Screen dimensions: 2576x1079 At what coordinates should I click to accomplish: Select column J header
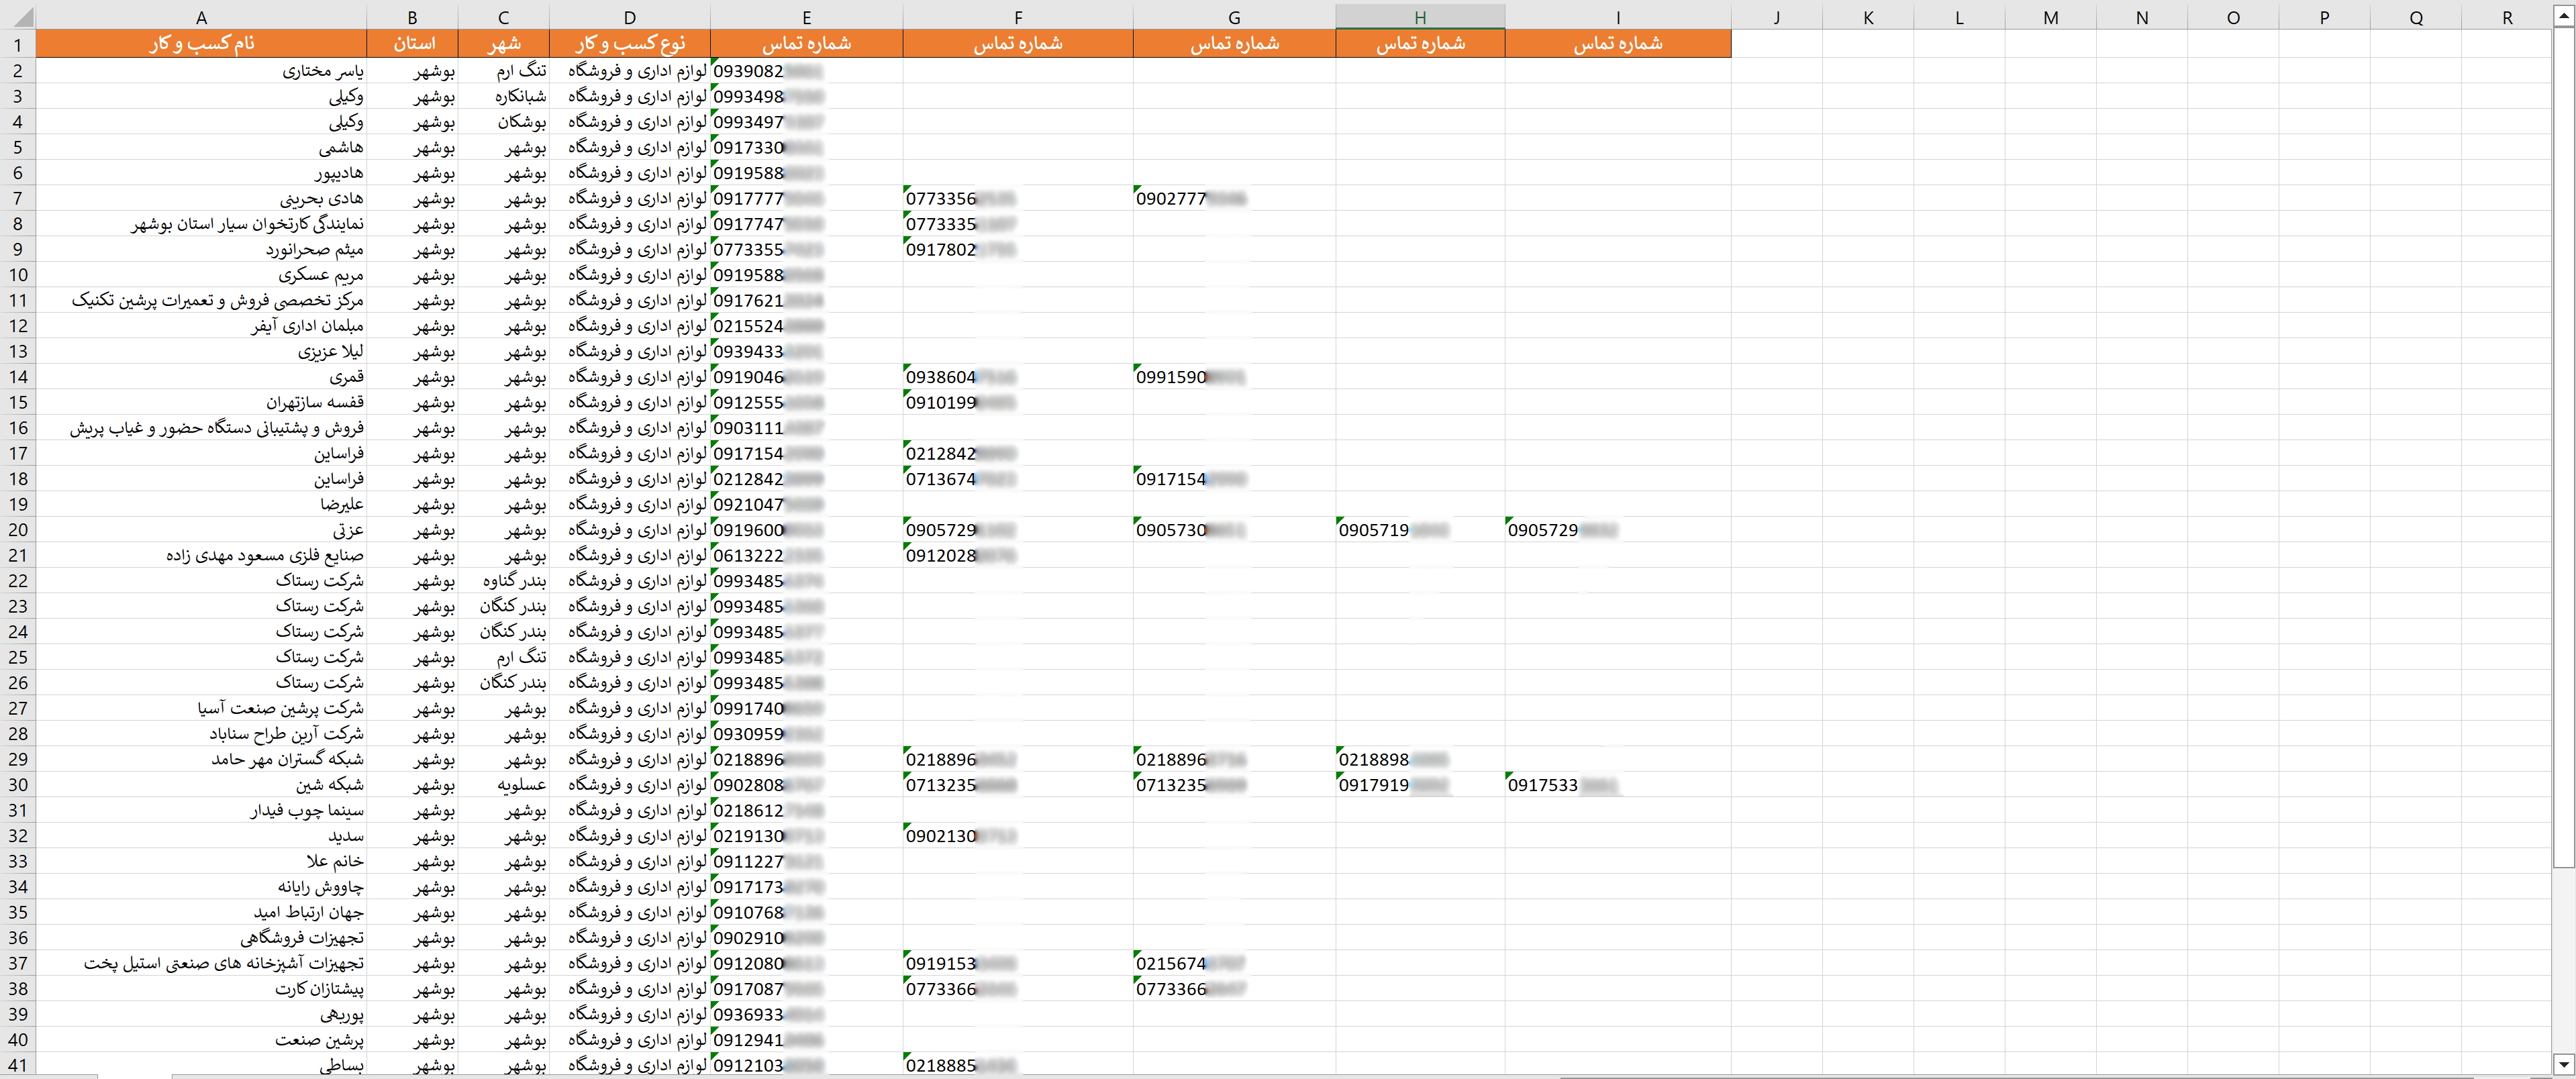pos(1777,17)
